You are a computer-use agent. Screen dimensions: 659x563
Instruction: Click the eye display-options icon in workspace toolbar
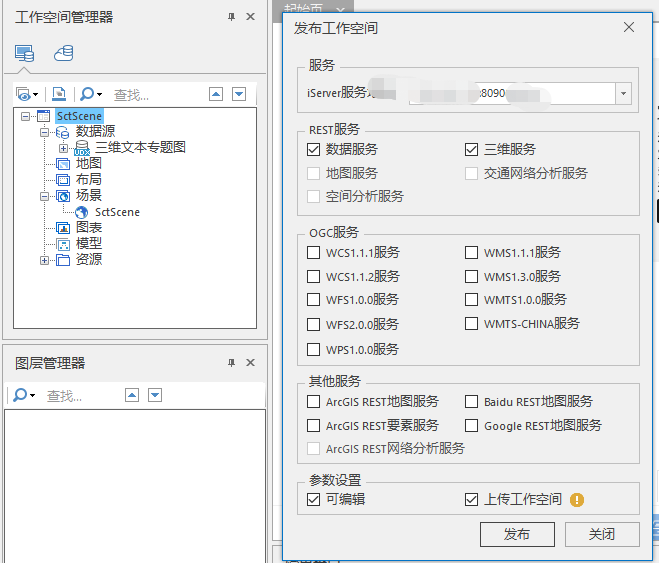[x=24, y=94]
